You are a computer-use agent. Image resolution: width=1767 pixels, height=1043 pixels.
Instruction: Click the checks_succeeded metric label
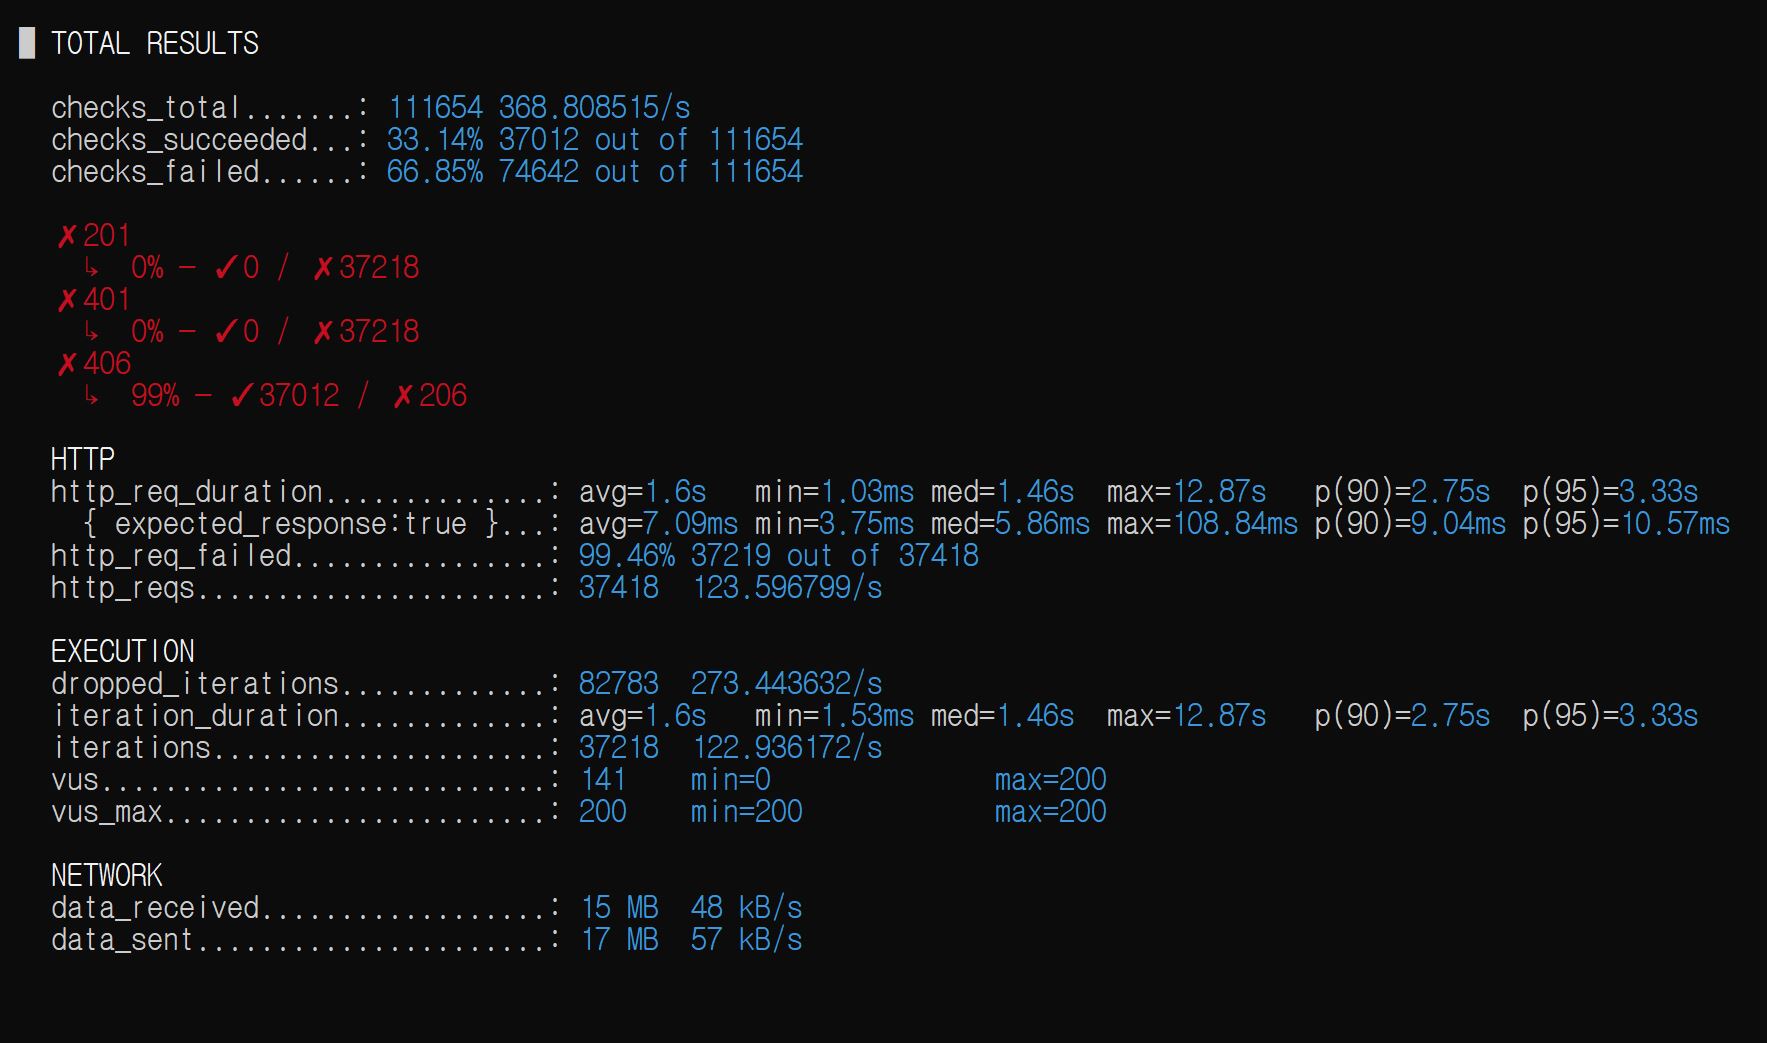[179, 140]
